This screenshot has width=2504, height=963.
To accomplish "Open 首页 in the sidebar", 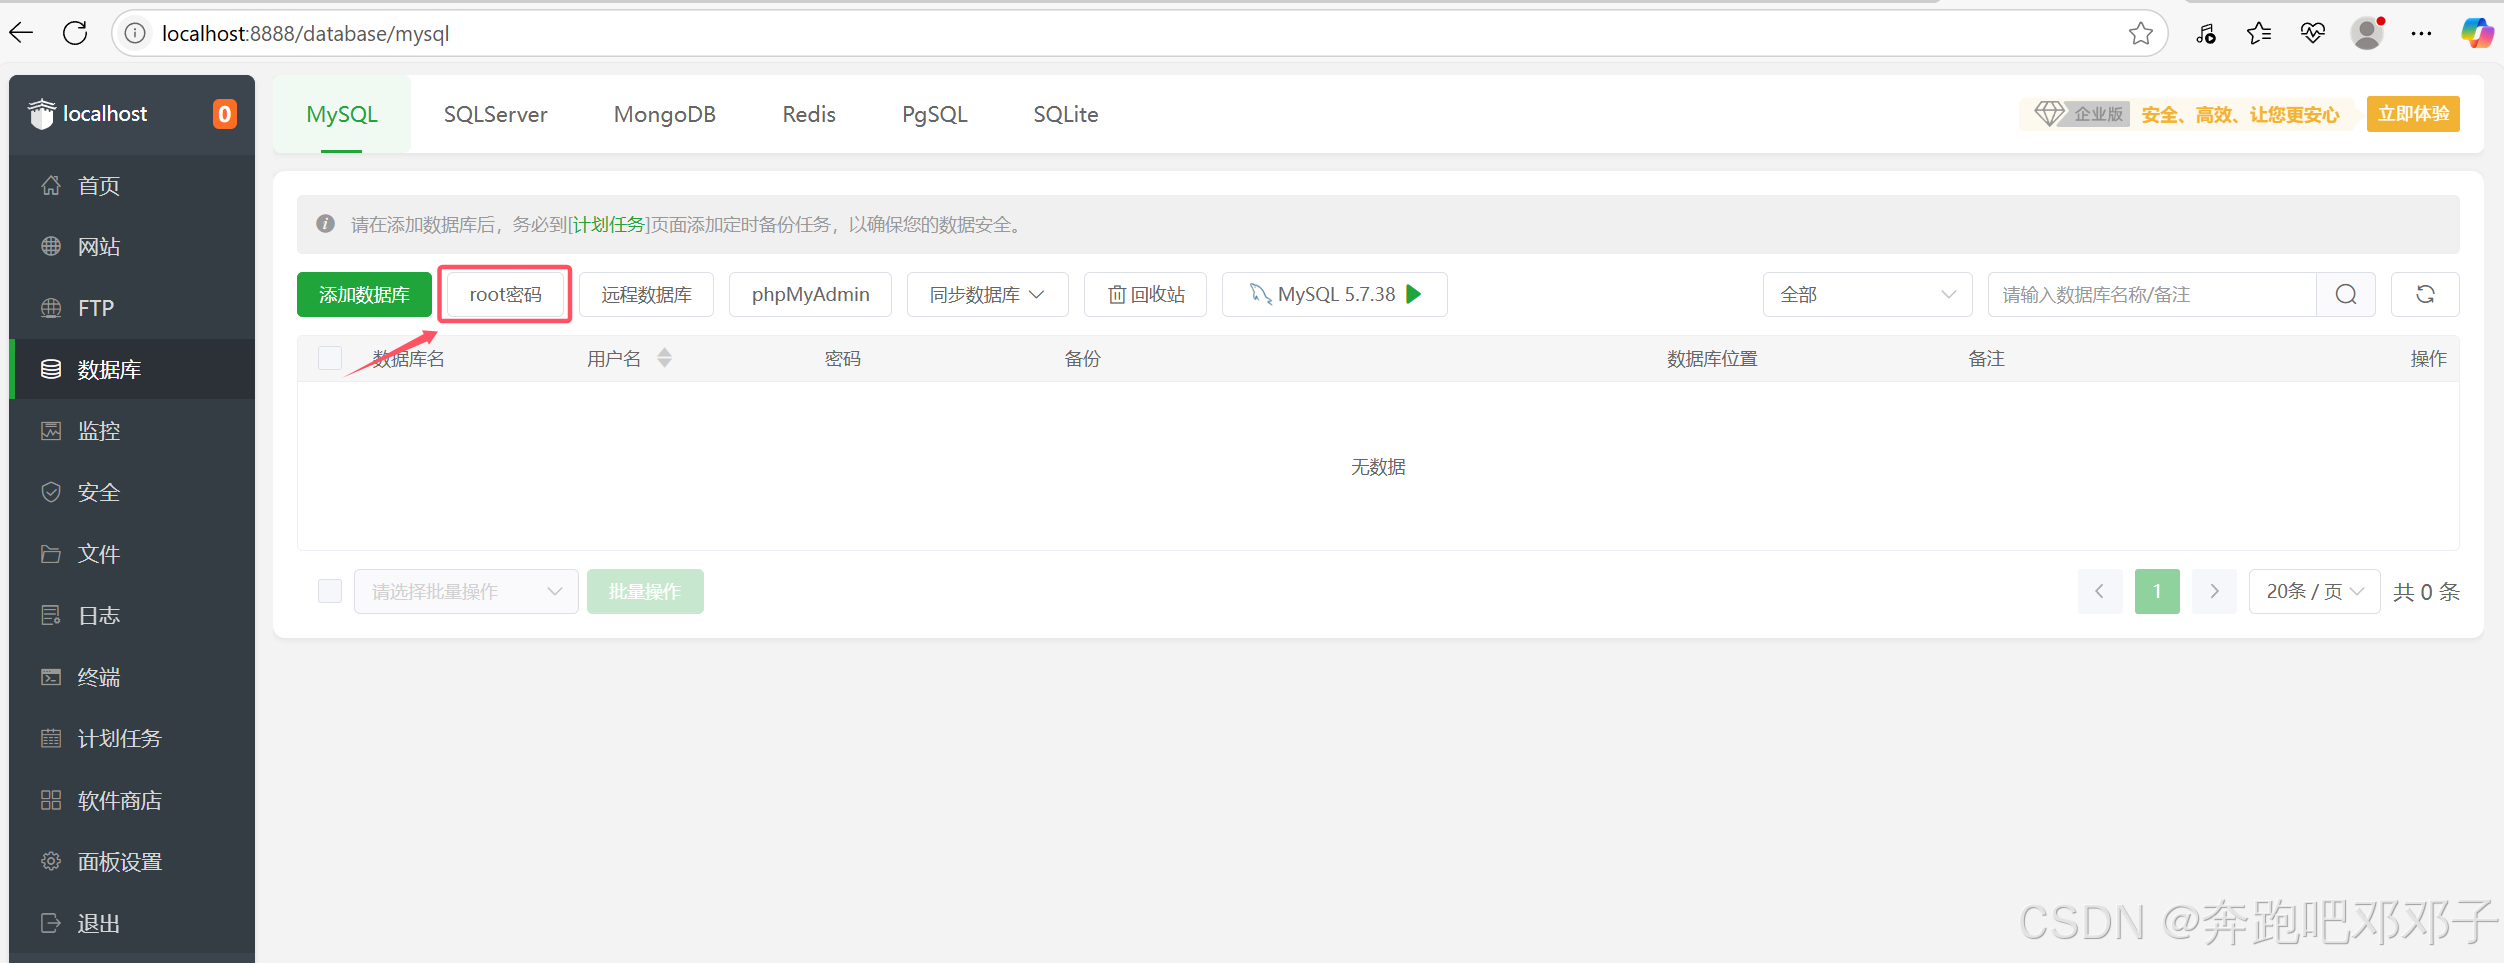I will (x=132, y=186).
